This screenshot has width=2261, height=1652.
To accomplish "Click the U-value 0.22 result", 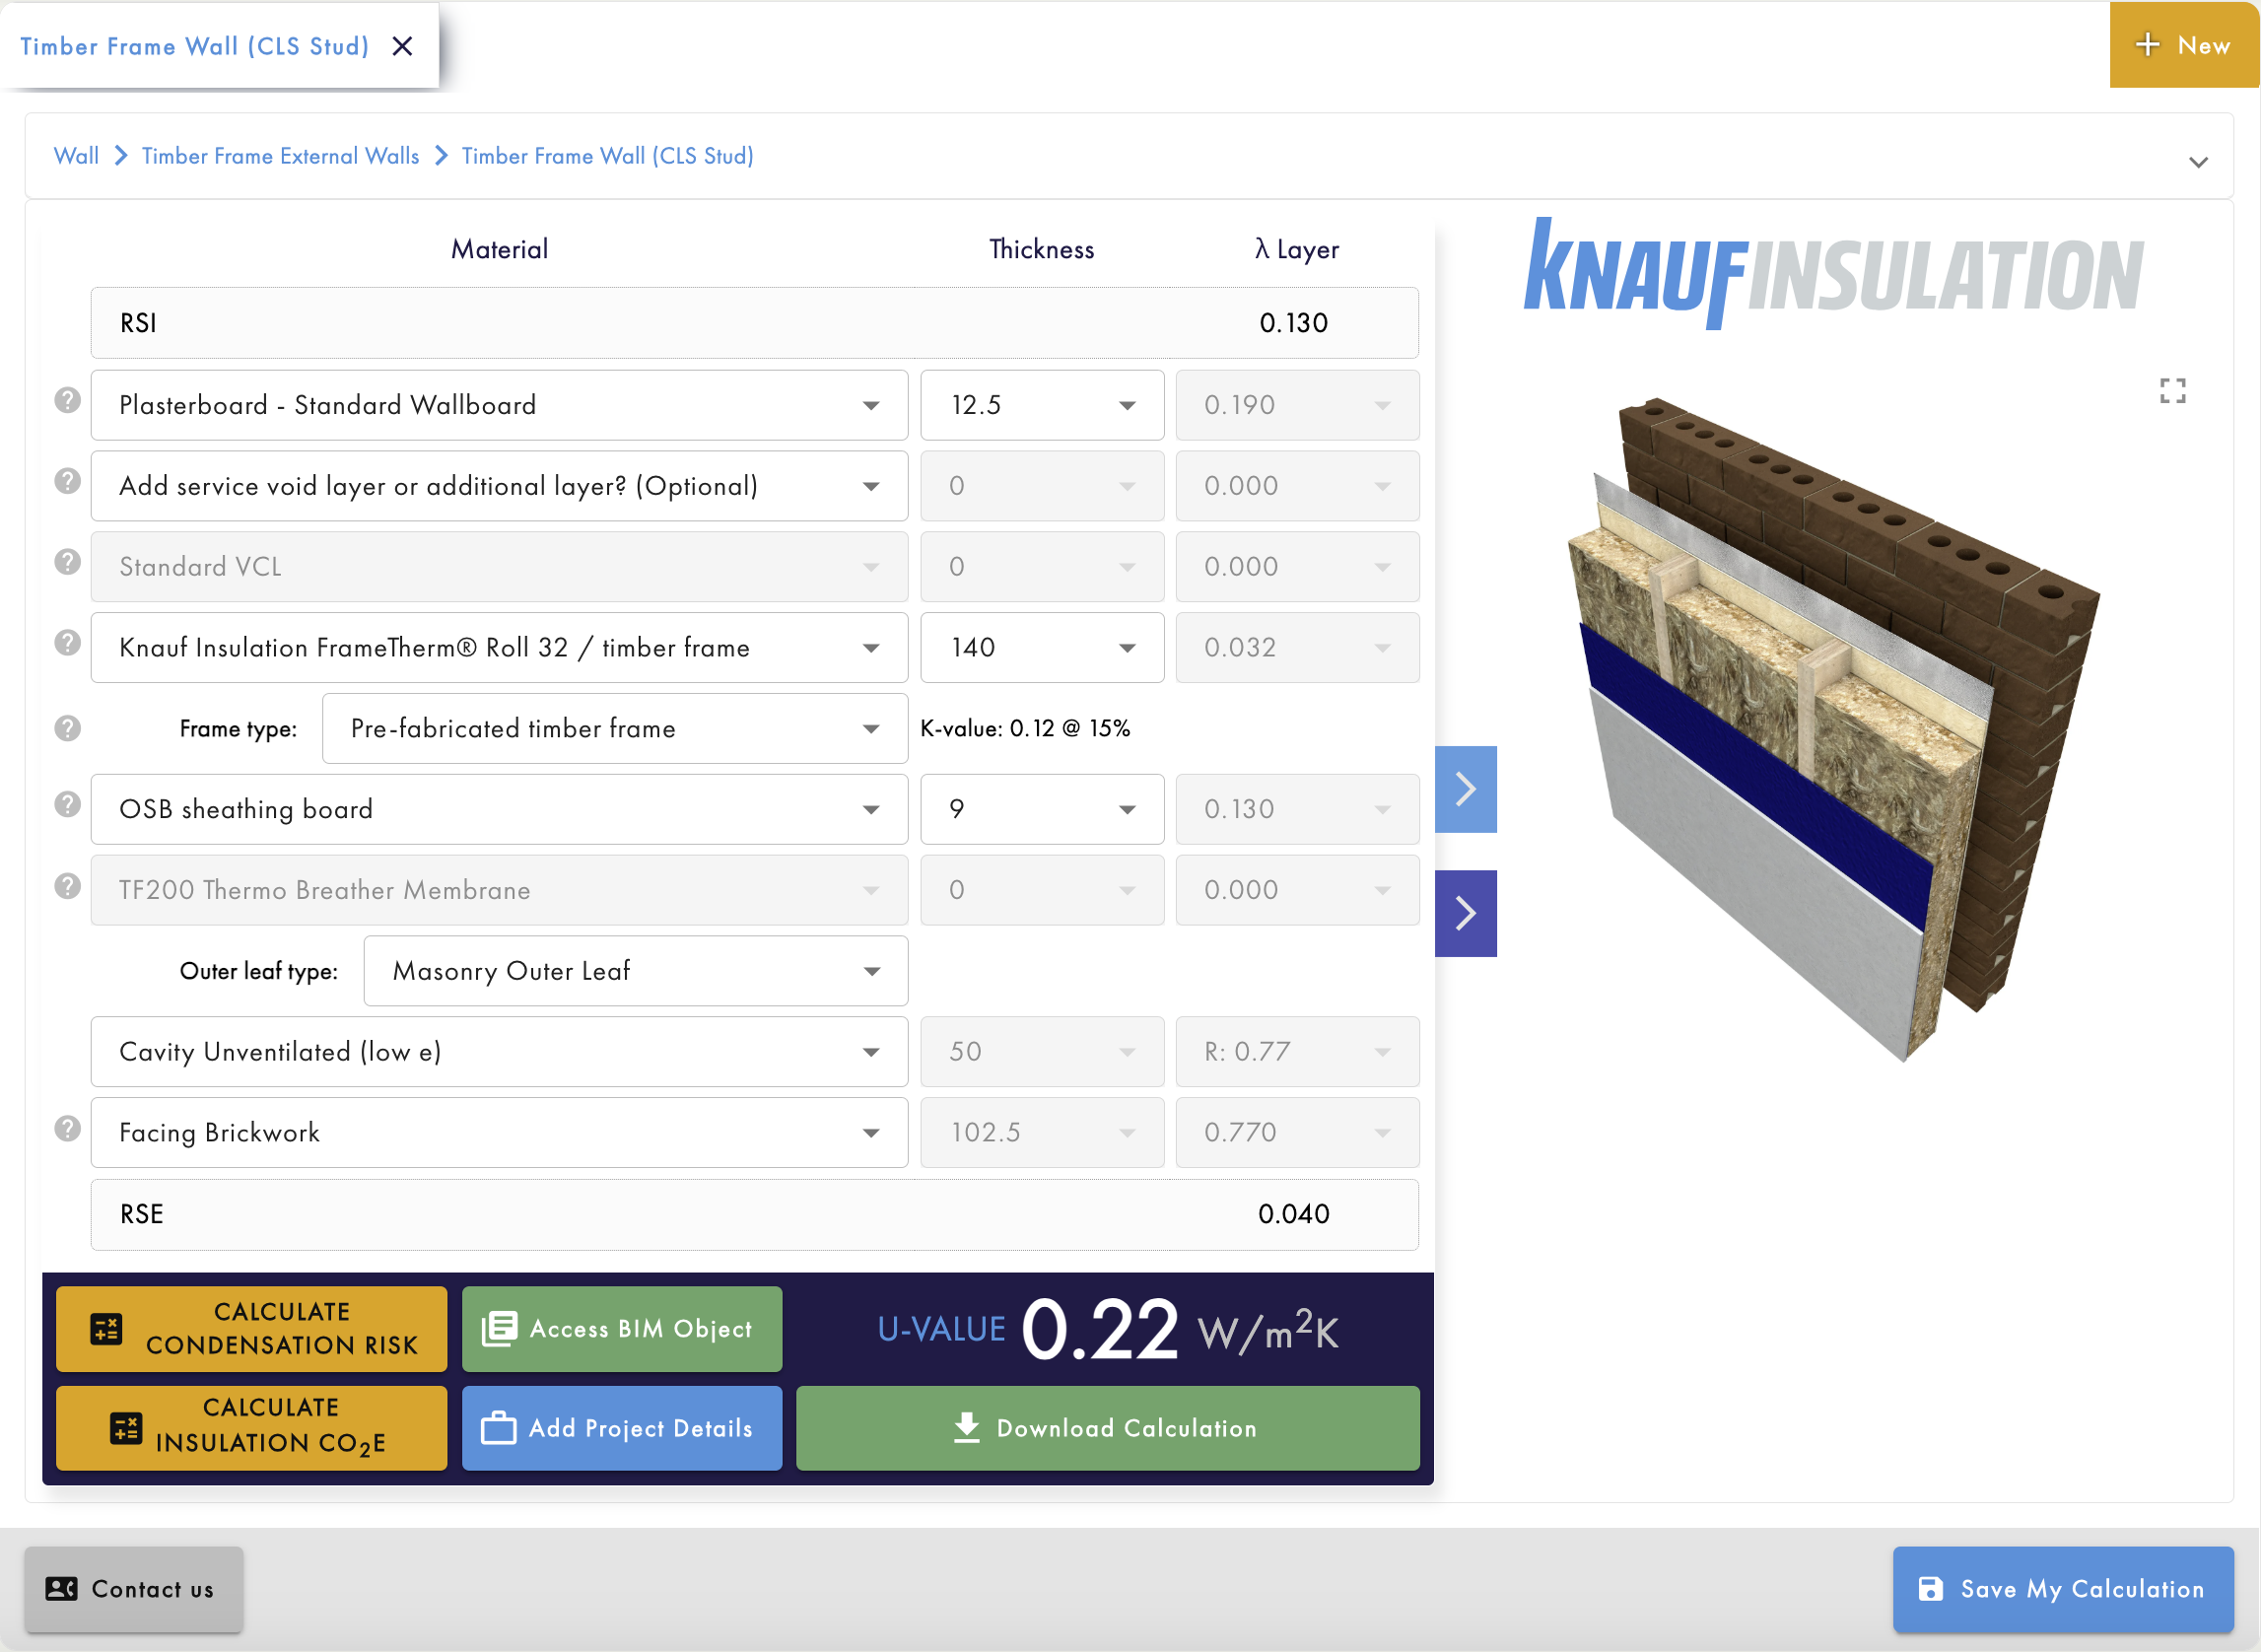I will tap(1100, 1330).
